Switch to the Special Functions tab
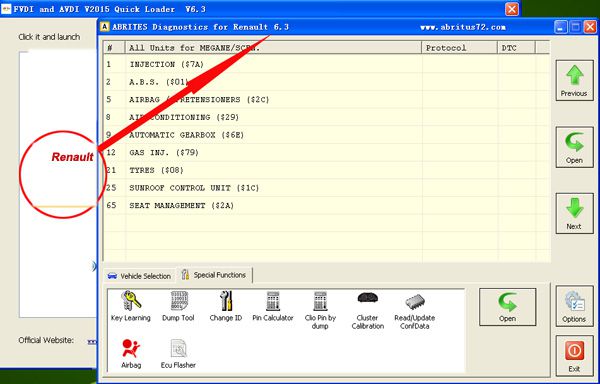 [214, 275]
